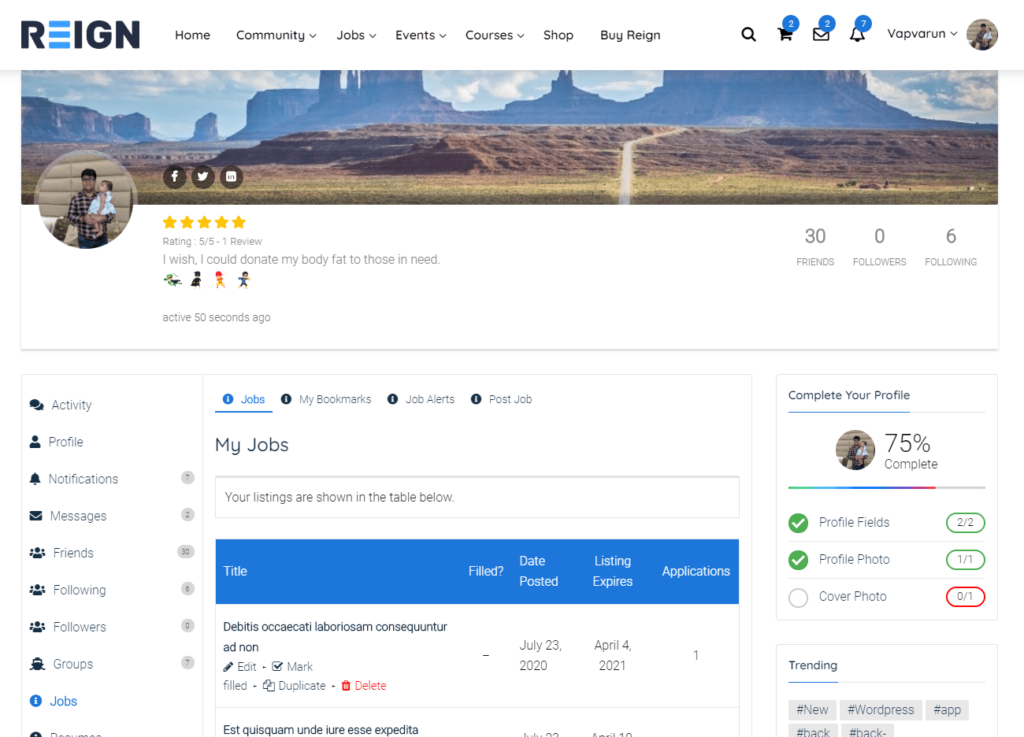Click the header user avatar thumbnail
The width and height of the screenshot is (1024, 737).
click(982, 35)
